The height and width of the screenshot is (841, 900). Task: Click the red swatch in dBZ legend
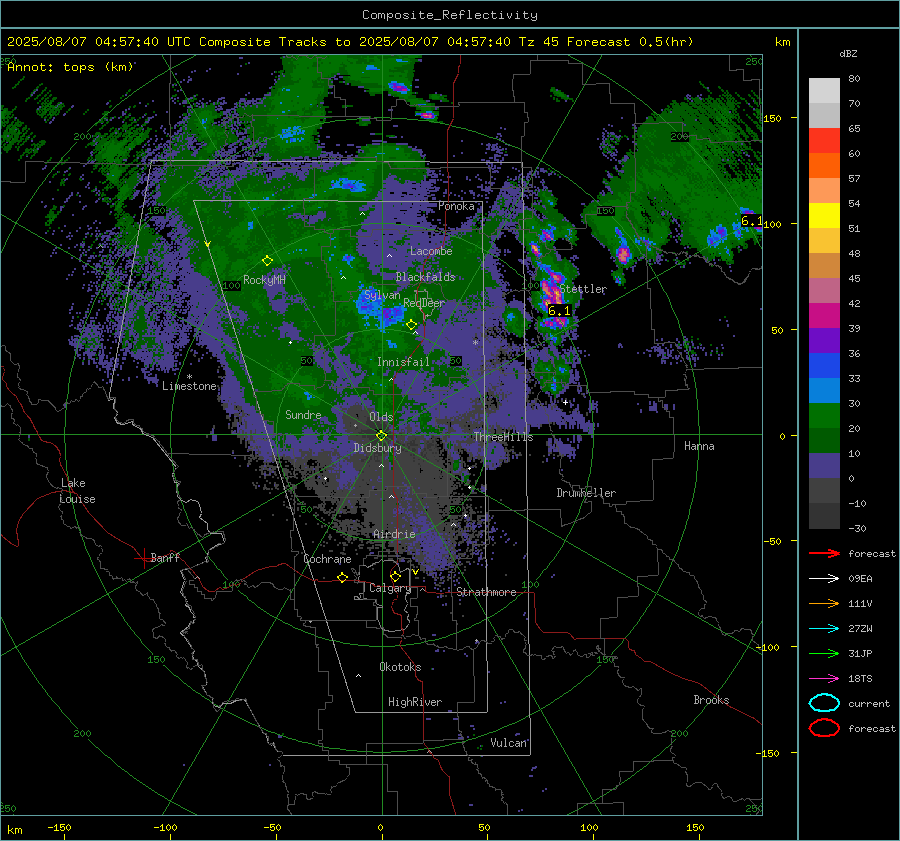pos(824,141)
